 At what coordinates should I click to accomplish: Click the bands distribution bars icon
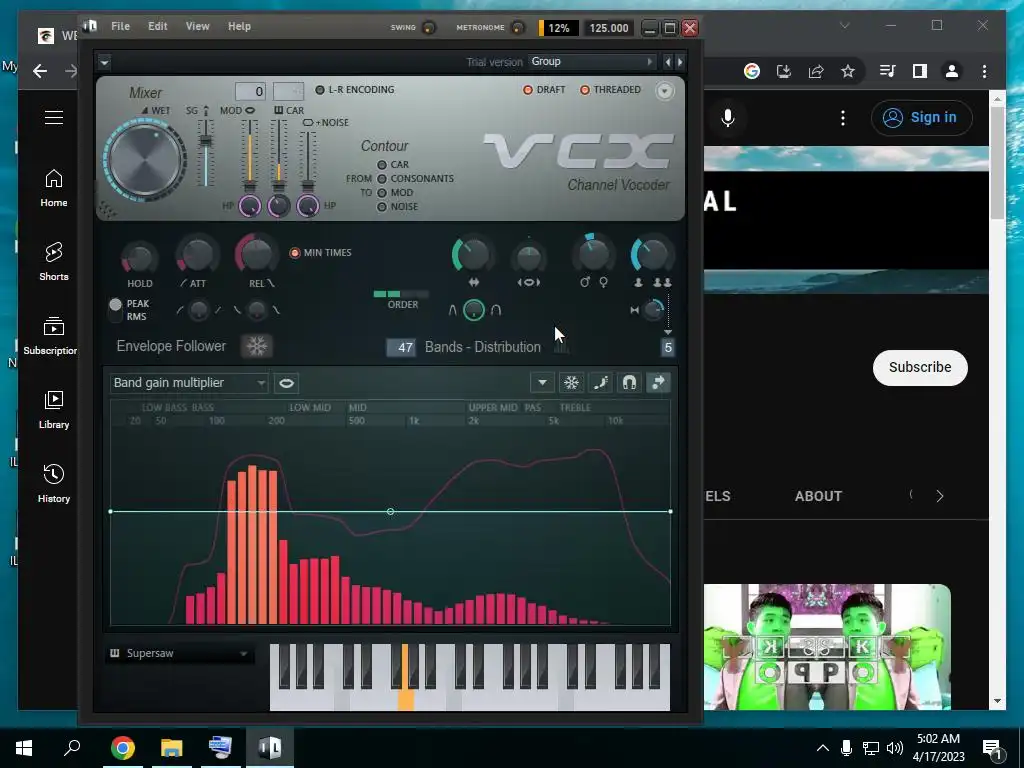(561, 347)
